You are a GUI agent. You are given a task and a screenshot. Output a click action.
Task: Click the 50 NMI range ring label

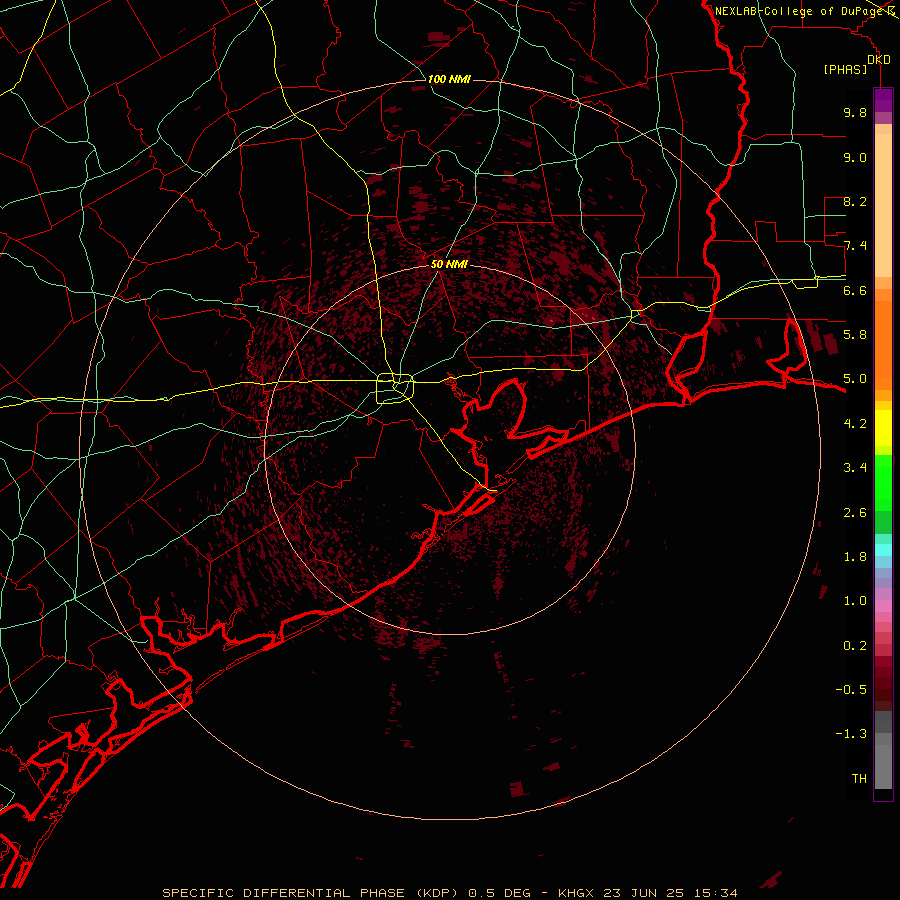click(449, 264)
